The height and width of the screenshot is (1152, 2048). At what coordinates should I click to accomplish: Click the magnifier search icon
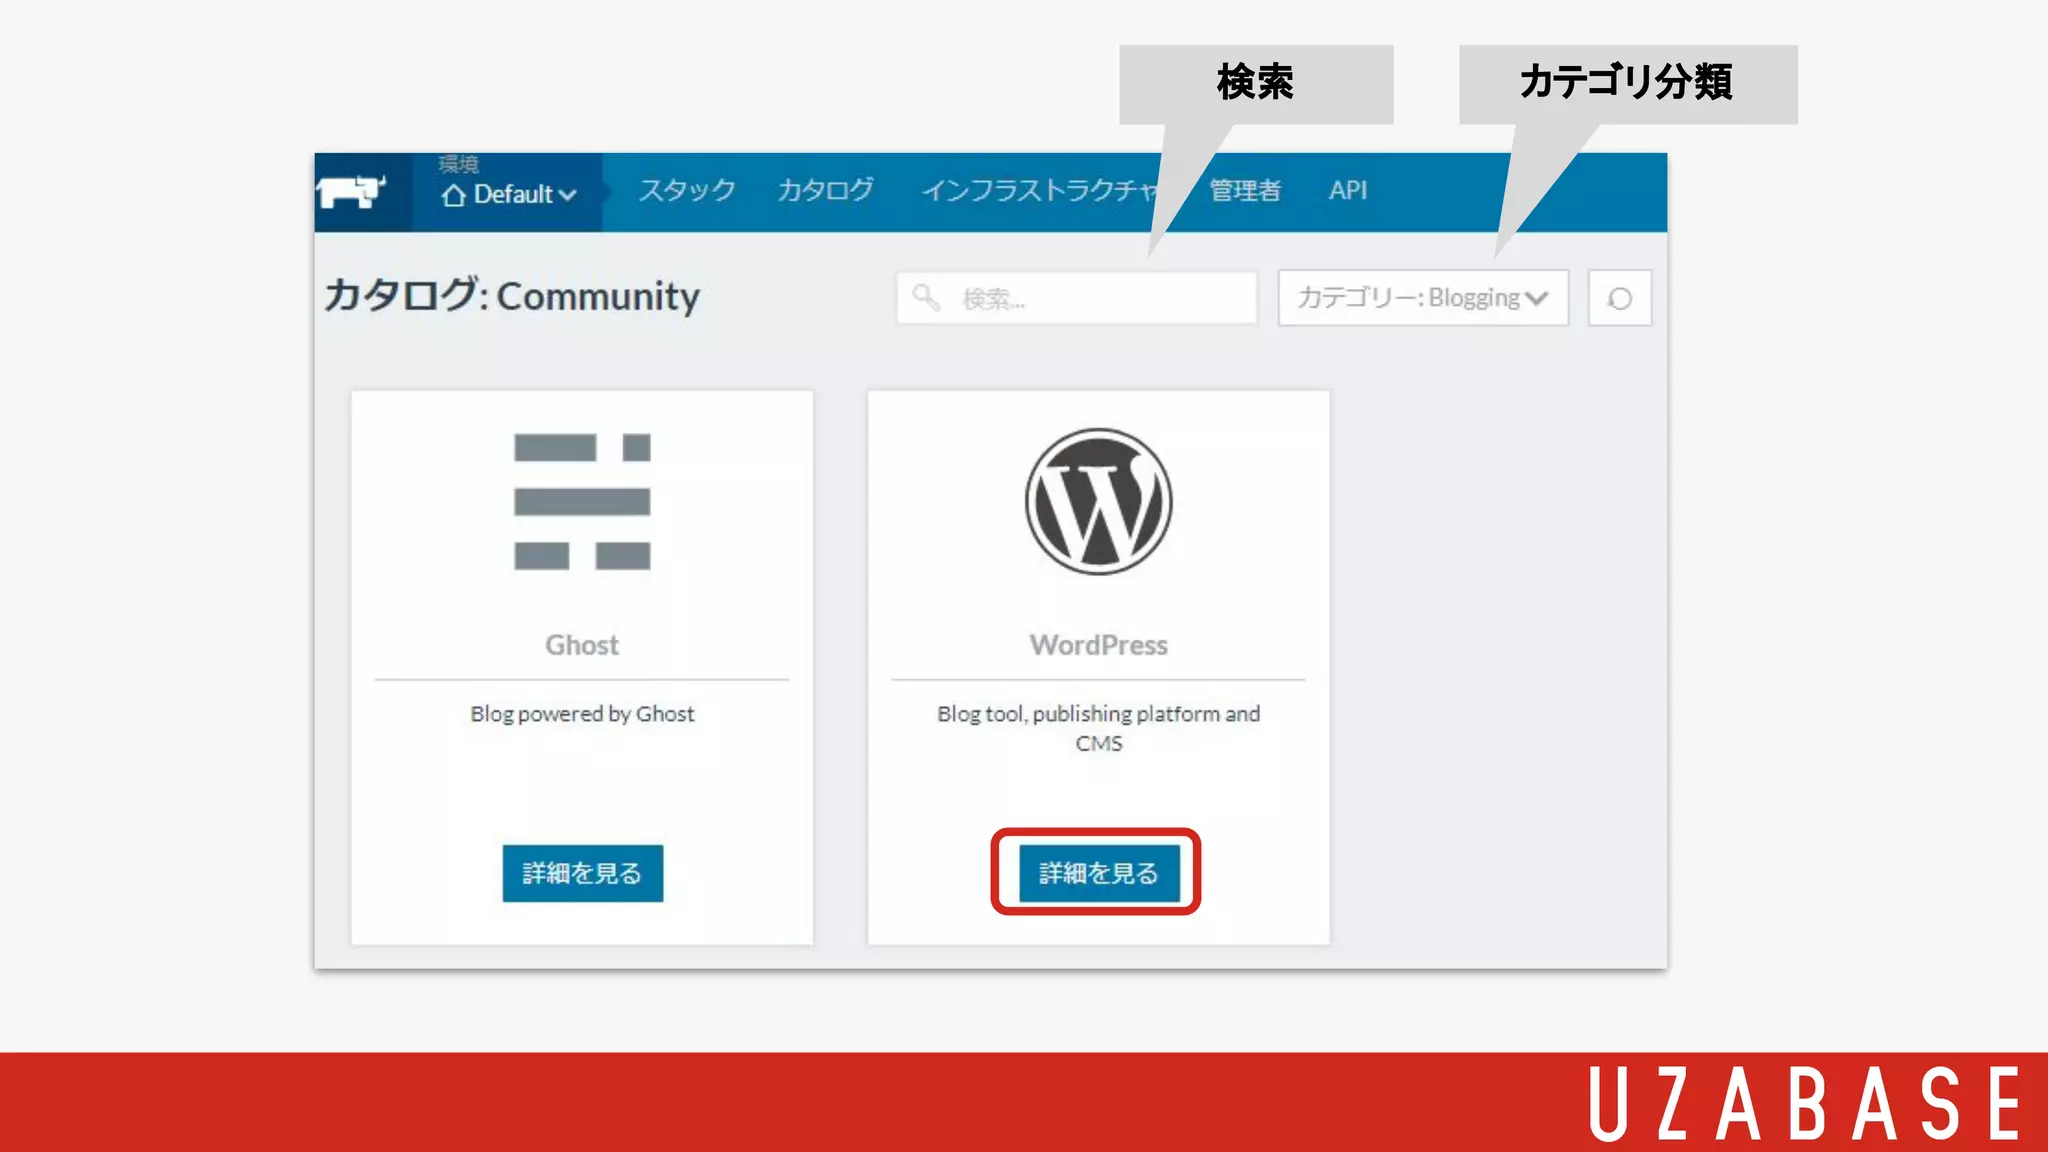click(926, 298)
